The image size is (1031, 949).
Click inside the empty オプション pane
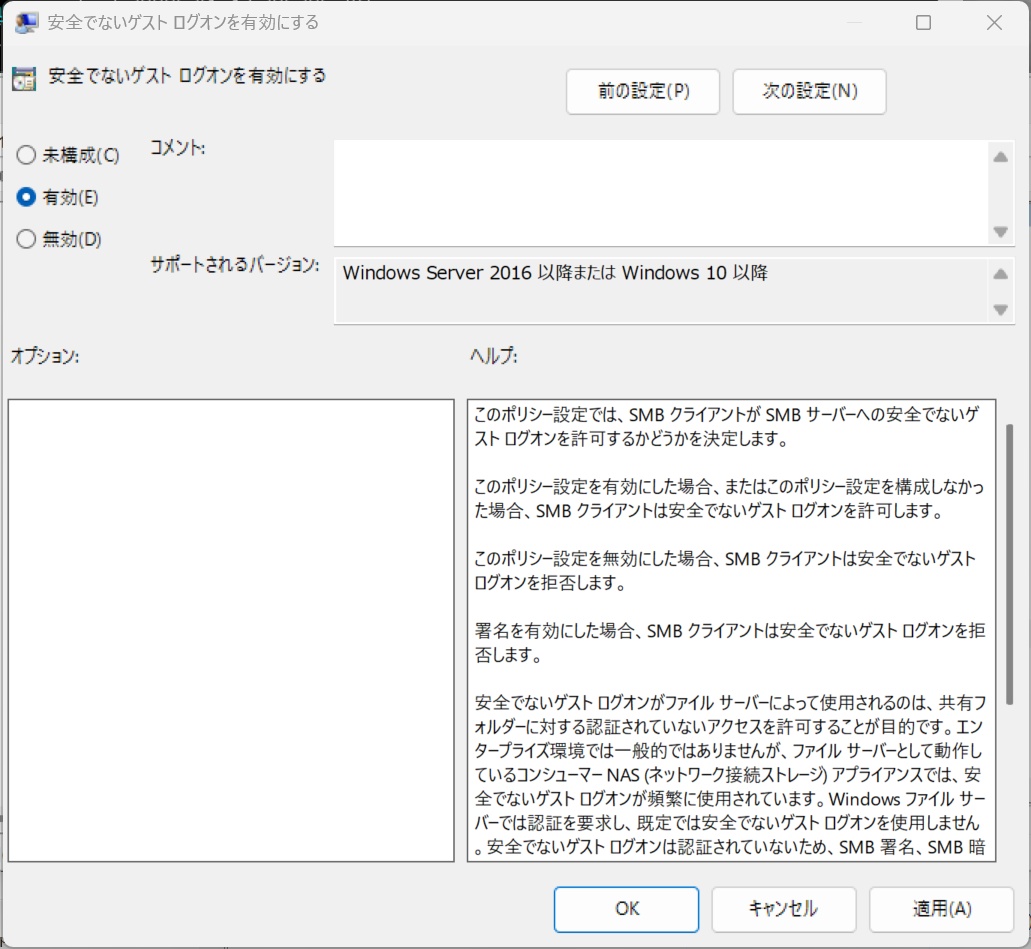click(x=231, y=630)
